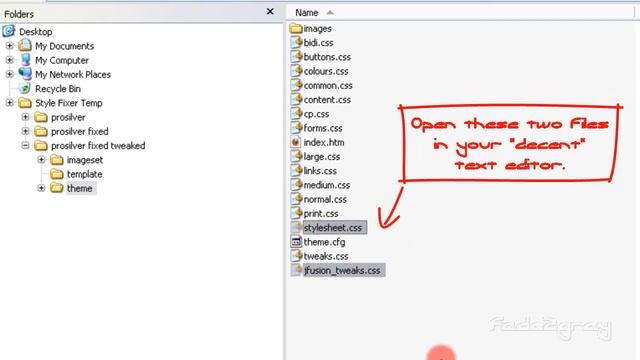
Task: Select the file name 'links.css'
Action: point(320,171)
